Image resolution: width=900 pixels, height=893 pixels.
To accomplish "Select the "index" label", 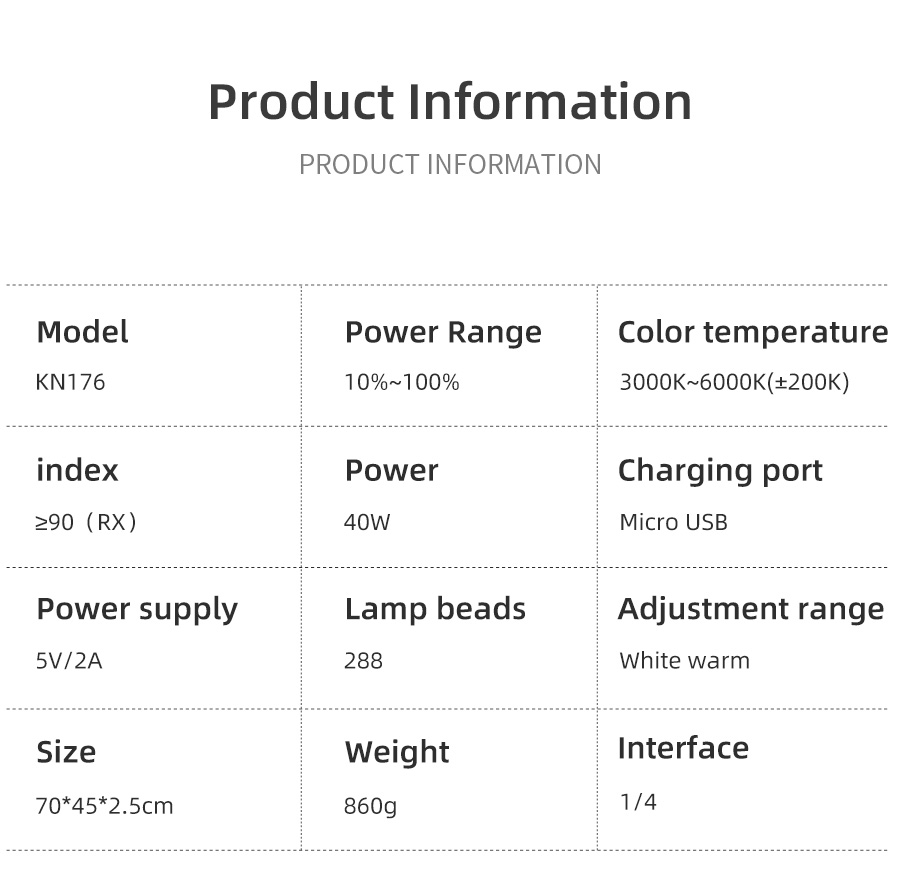I will coord(77,470).
